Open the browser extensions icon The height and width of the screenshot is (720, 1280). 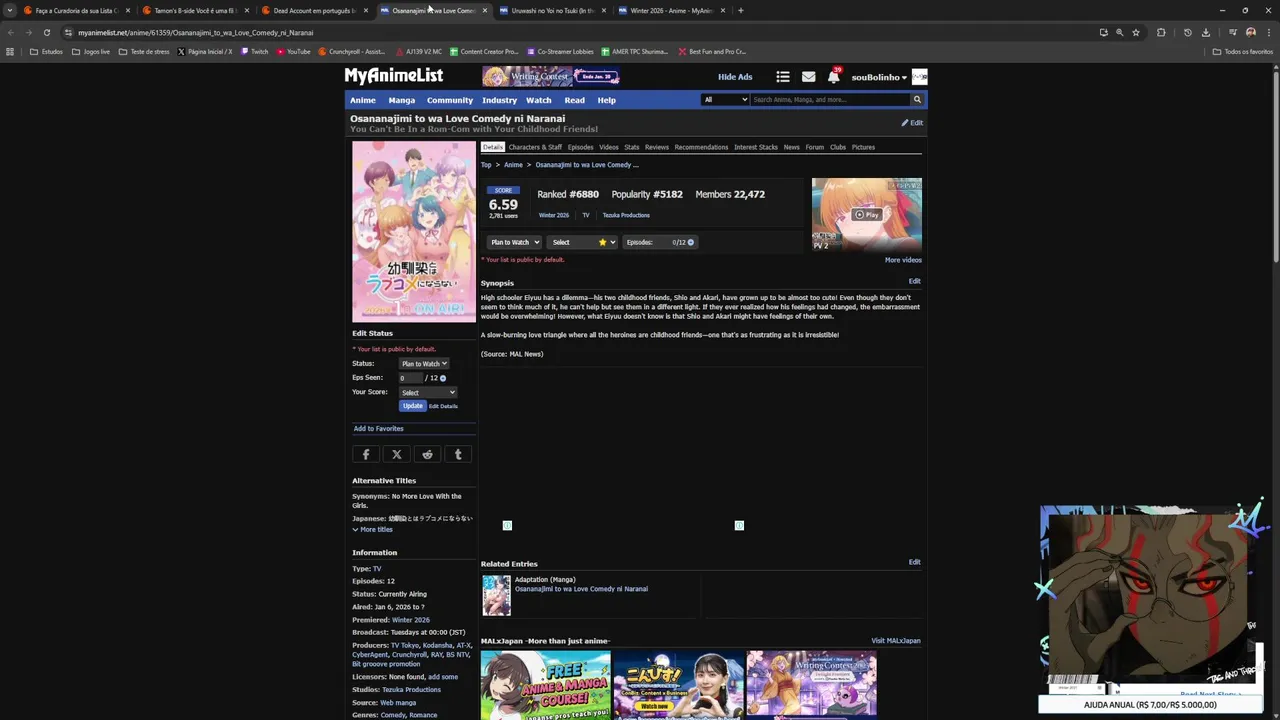point(1161,32)
